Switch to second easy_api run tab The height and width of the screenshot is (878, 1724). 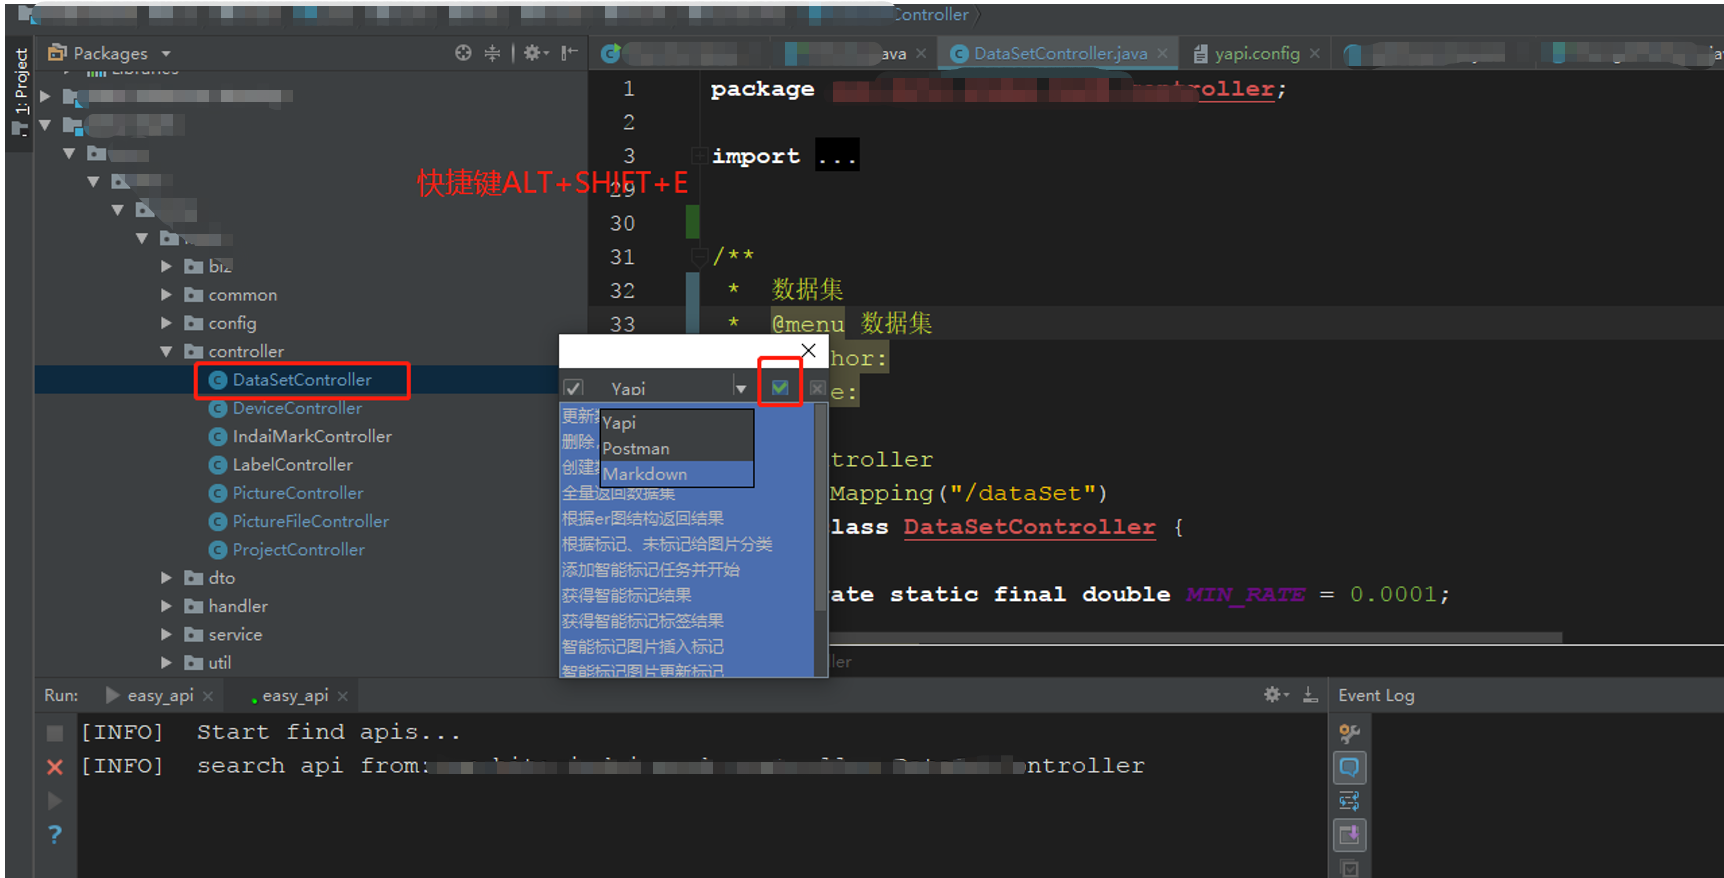click(295, 695)
